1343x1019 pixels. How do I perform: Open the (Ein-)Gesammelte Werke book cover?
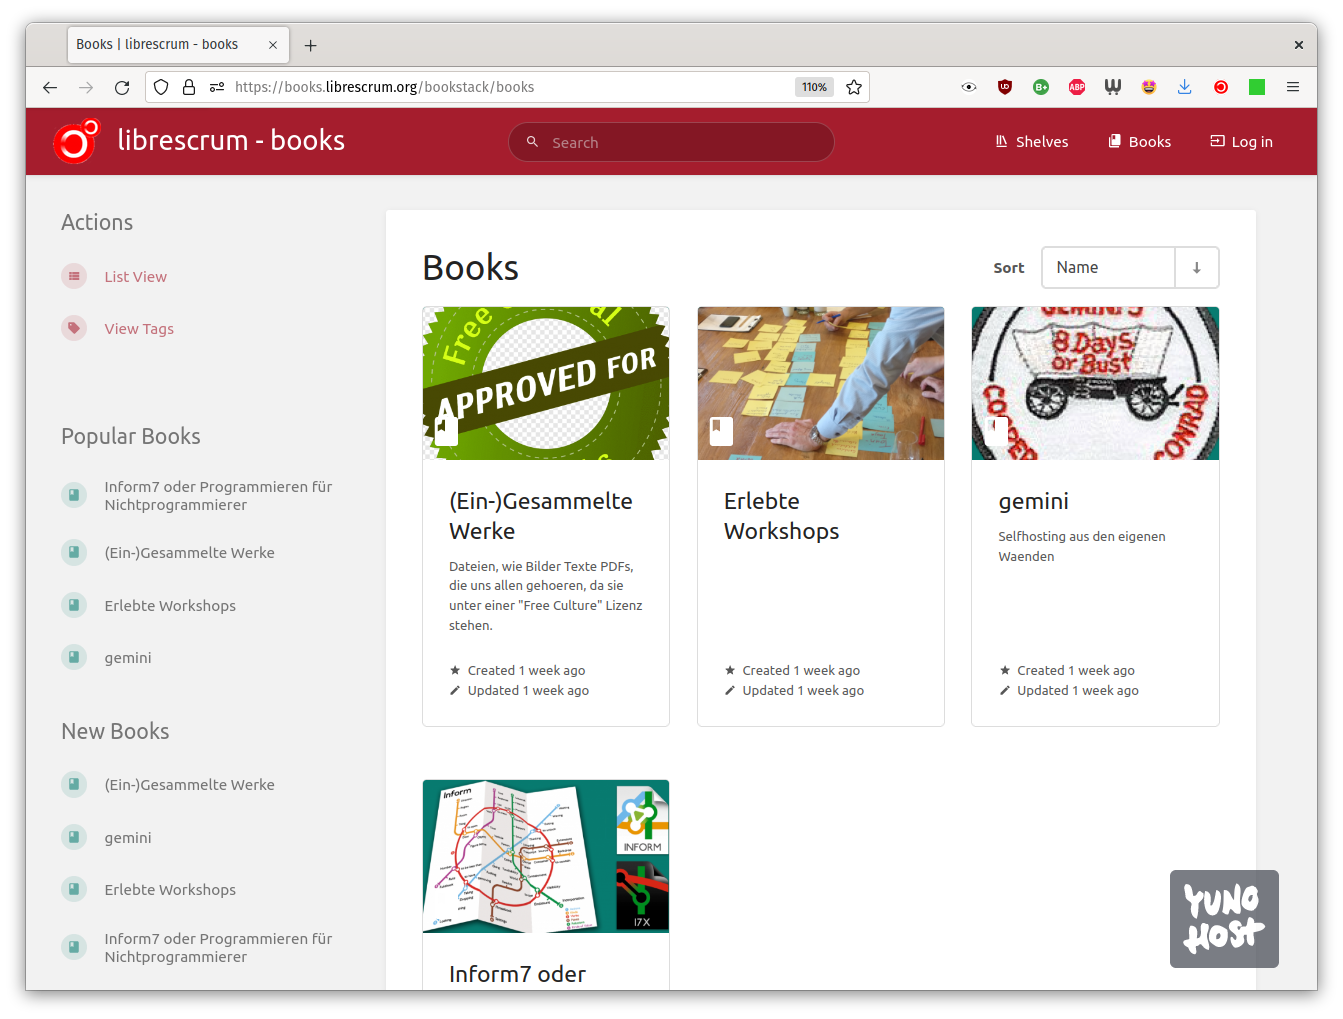click(x=546, y=383)
